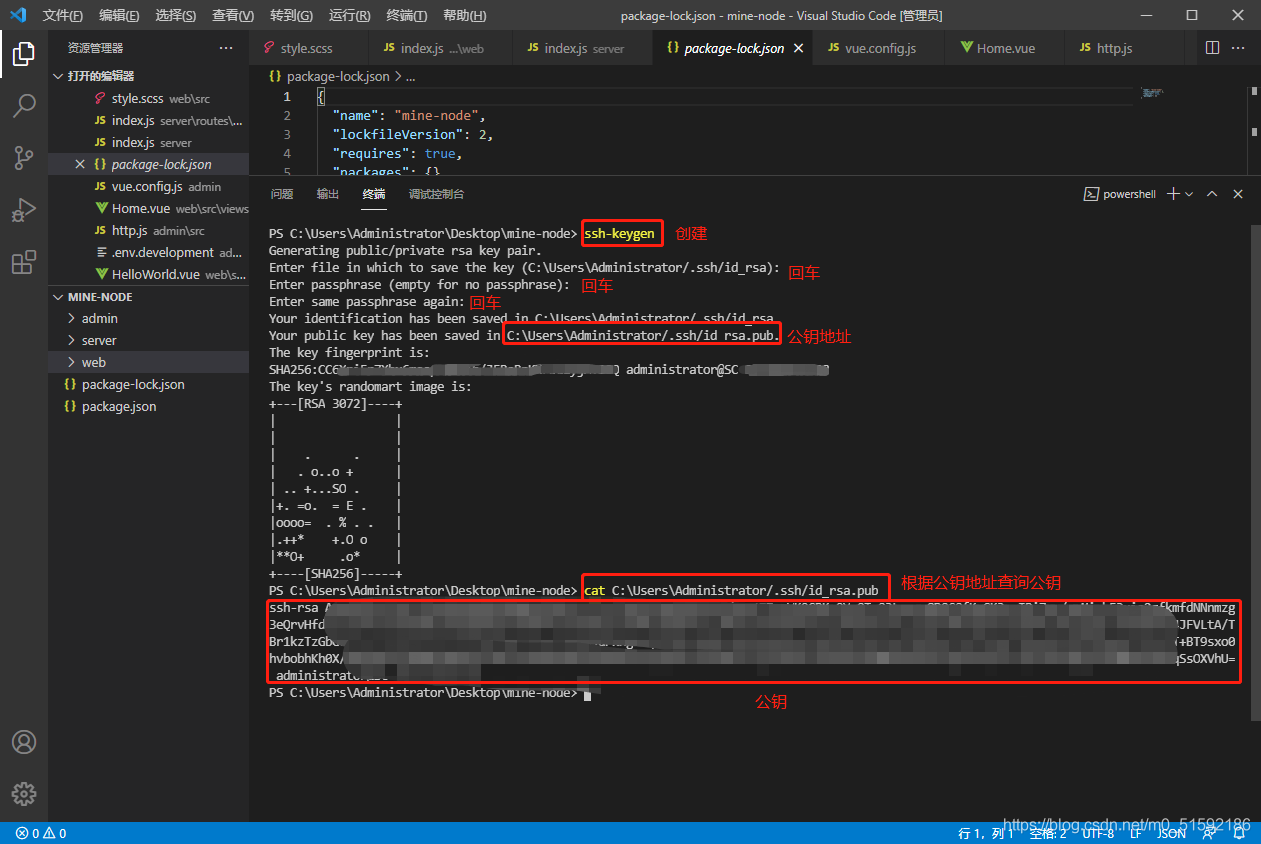Click the split editor icon
The image size is (1261, 844).
click(x=1212, y=48)
